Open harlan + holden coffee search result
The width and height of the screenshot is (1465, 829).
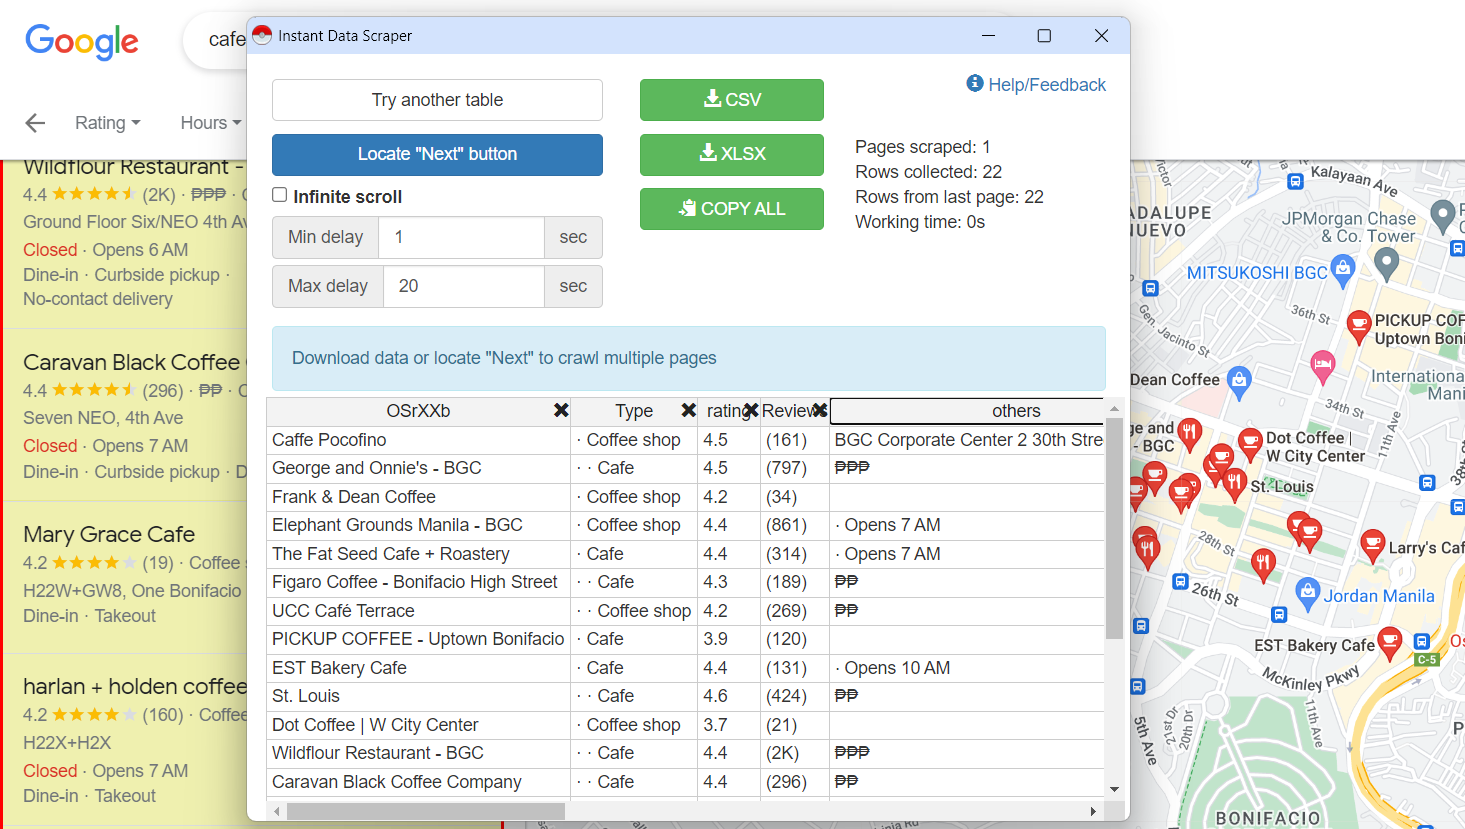(x=135, y=687)
